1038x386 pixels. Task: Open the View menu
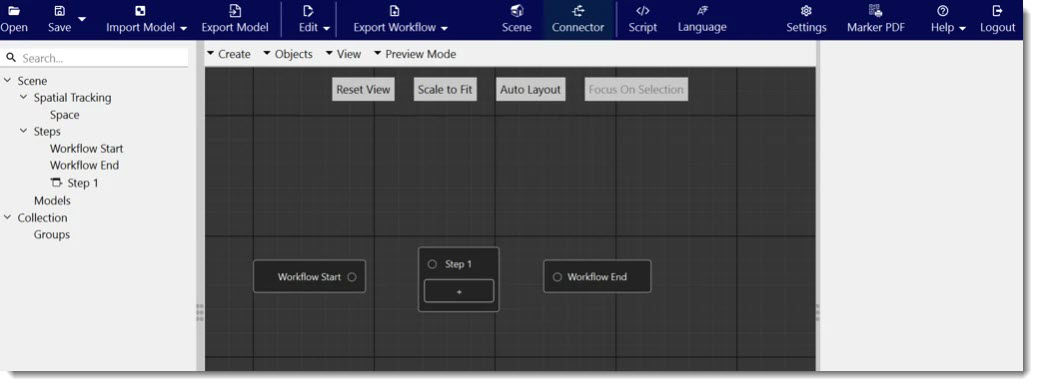[343, 54]
